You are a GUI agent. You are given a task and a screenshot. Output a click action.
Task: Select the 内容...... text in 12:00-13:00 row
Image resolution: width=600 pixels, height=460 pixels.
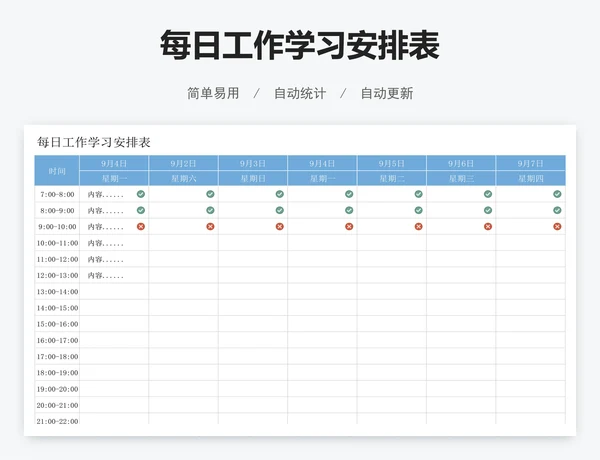click(x=106, y=275)
